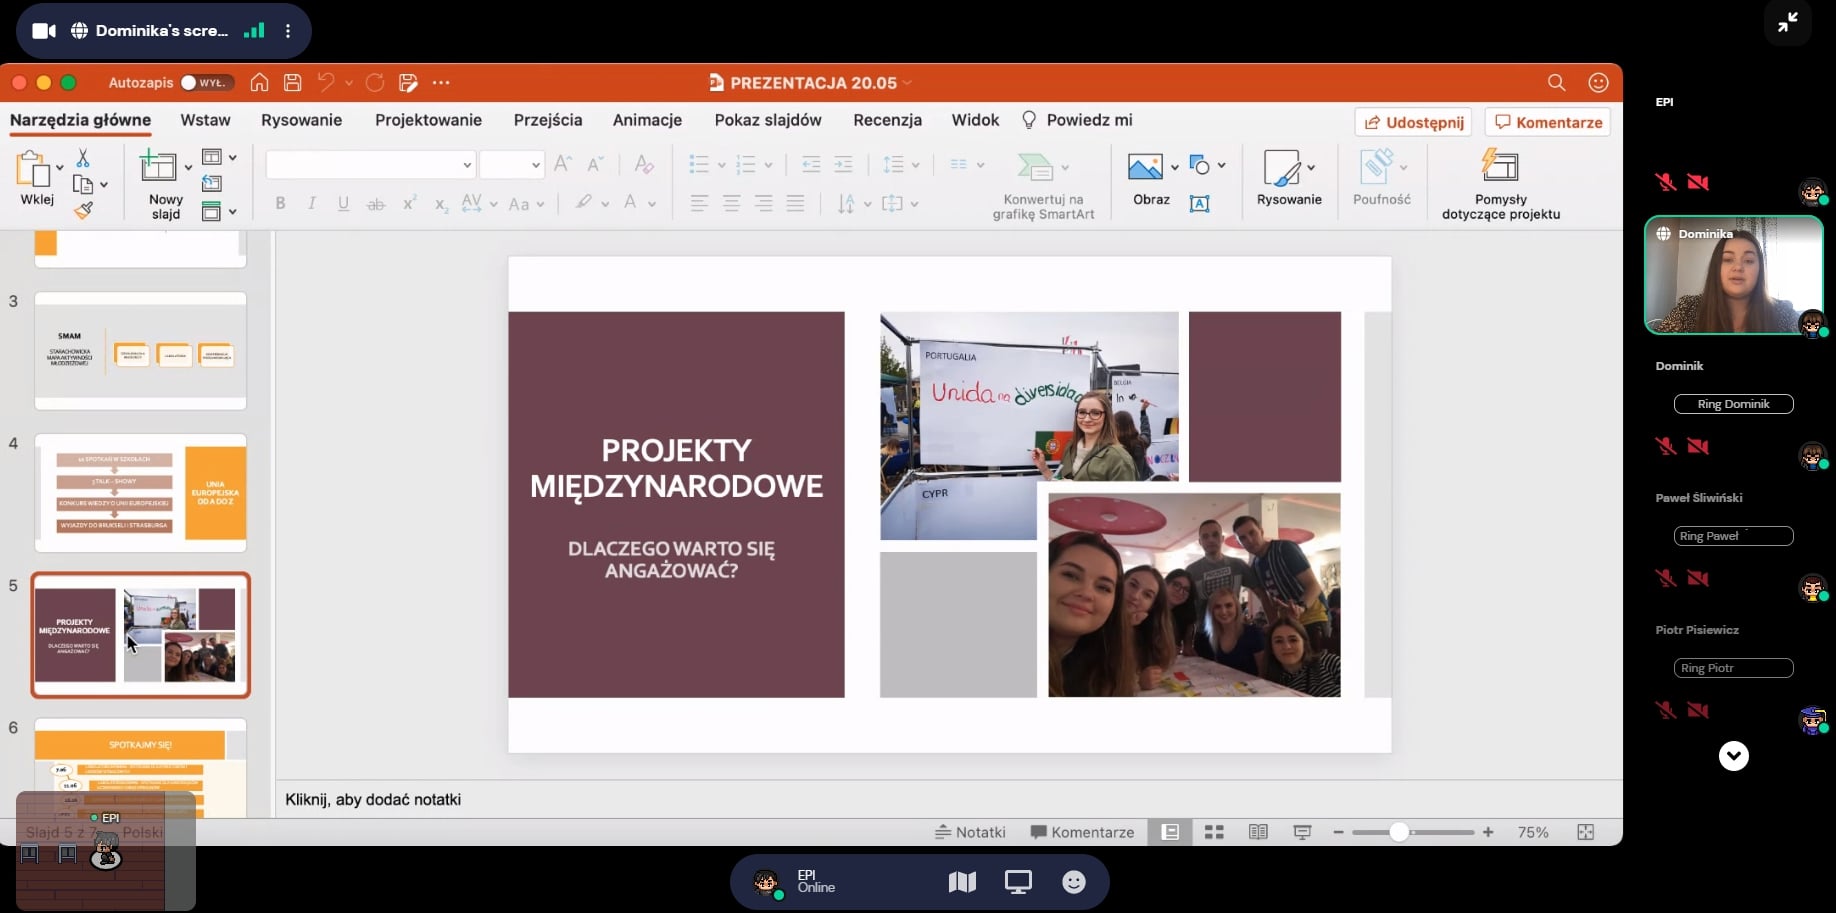Click the Ring Dominik button
The height and width of the screenshot is (913, 1836).
(1733, 404)
